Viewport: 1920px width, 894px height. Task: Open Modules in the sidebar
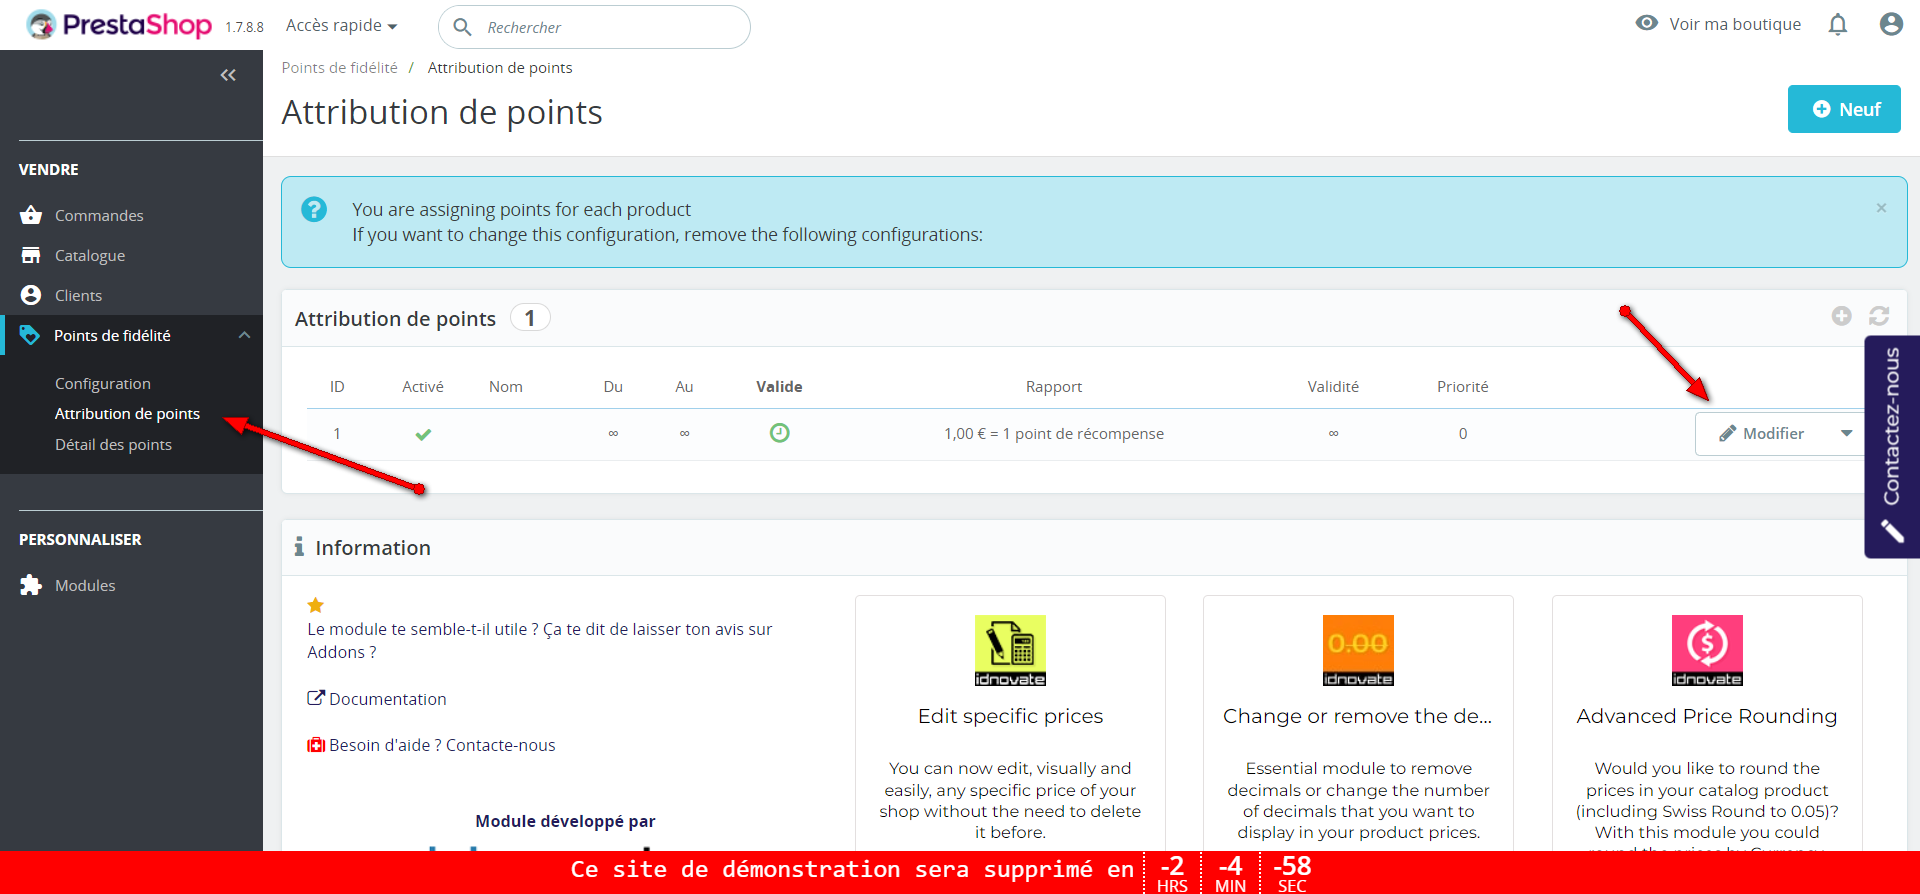click(85, 585)
